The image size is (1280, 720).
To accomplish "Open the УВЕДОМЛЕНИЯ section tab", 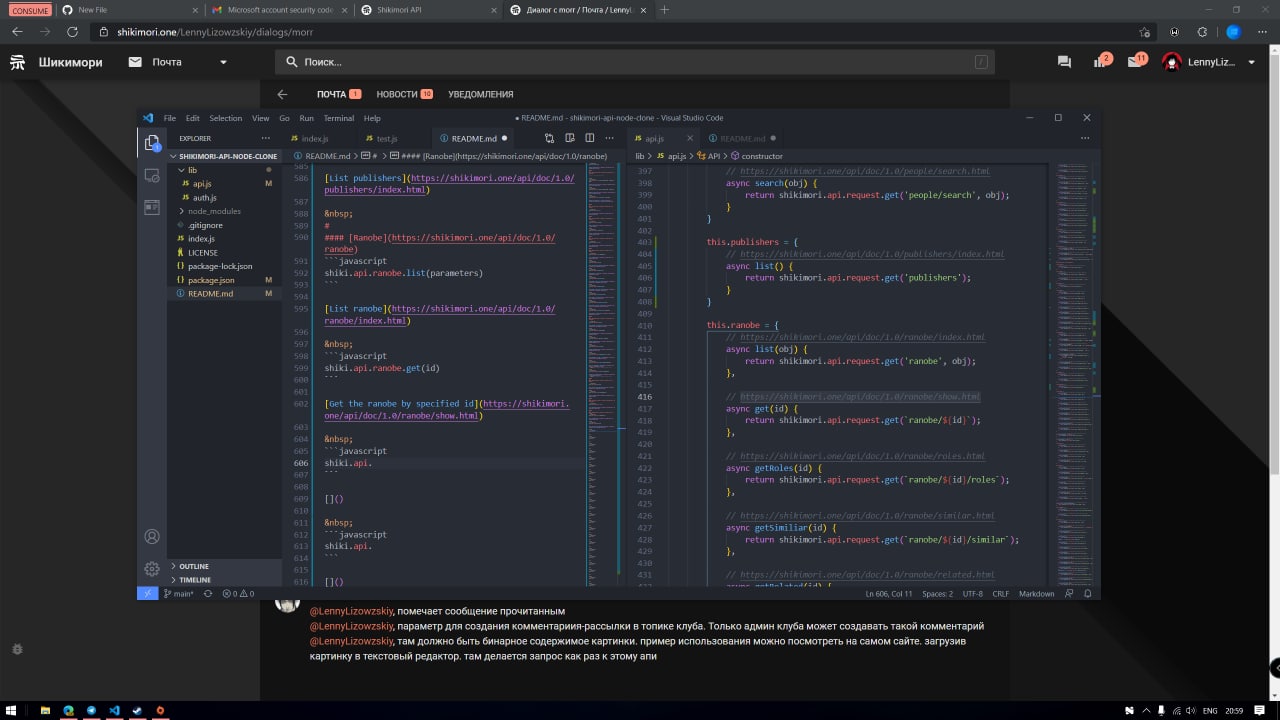I will [481, 94].
